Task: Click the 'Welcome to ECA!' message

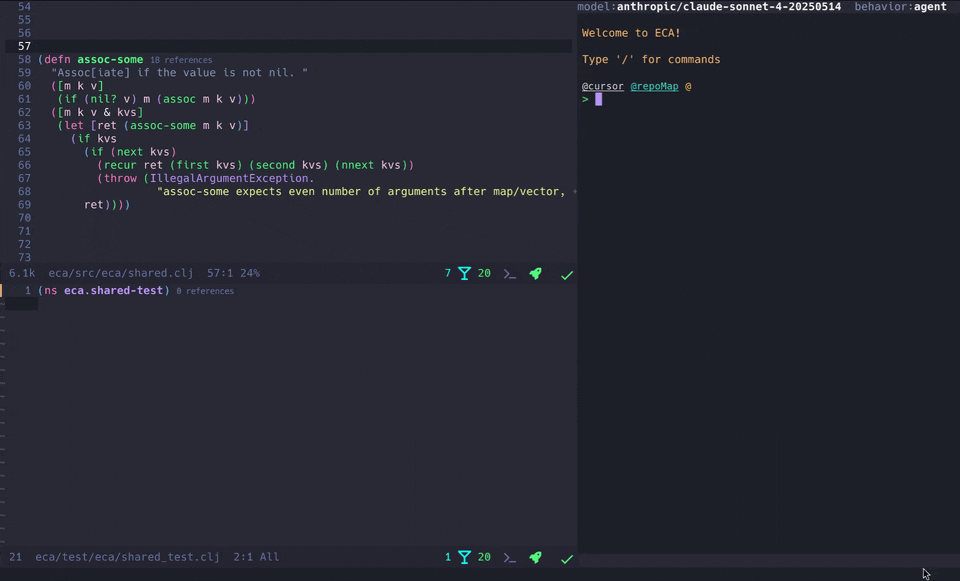Action: 631,33
